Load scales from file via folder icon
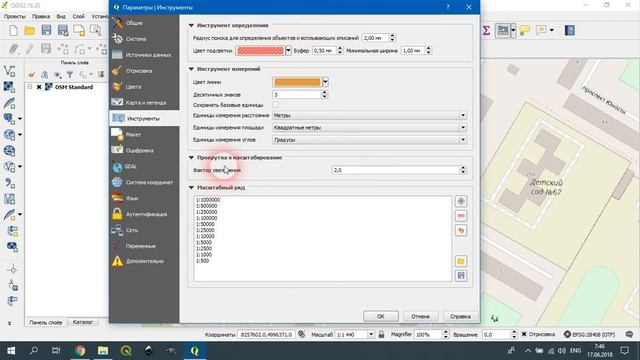 pyautogui.click(x=461, y=261)
